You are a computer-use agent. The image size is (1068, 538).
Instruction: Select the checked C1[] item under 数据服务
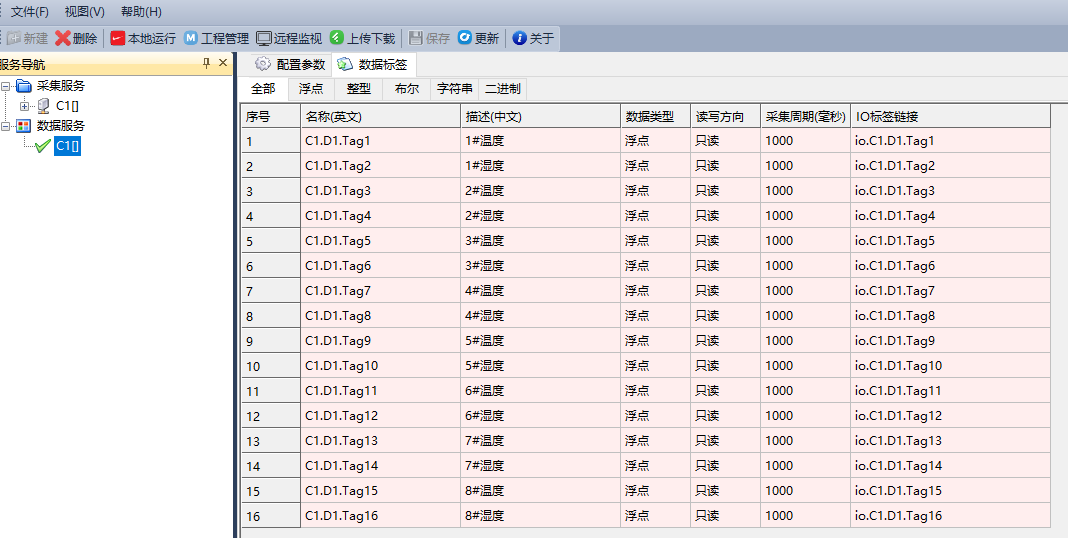[66, 146]
